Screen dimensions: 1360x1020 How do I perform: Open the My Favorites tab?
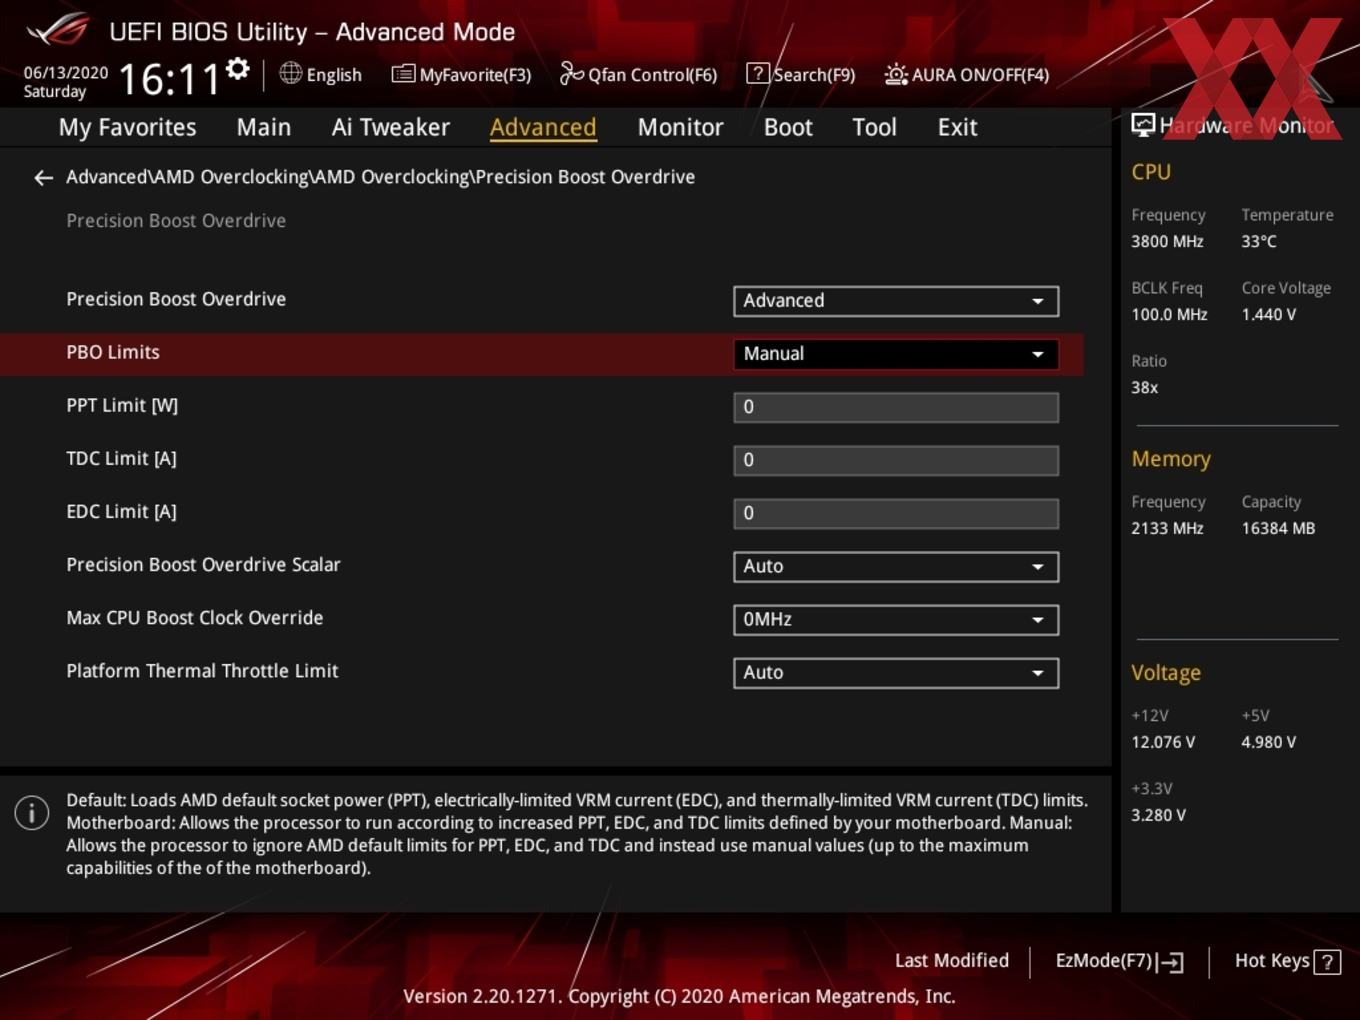tap(127, 128)
